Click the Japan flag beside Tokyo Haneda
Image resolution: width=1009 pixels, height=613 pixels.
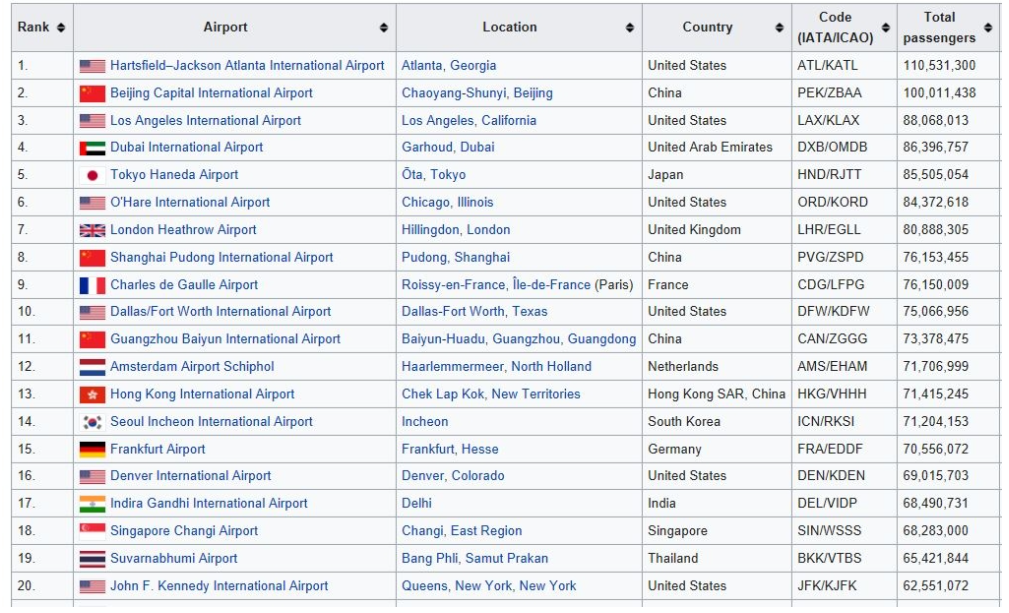[92, 176]
